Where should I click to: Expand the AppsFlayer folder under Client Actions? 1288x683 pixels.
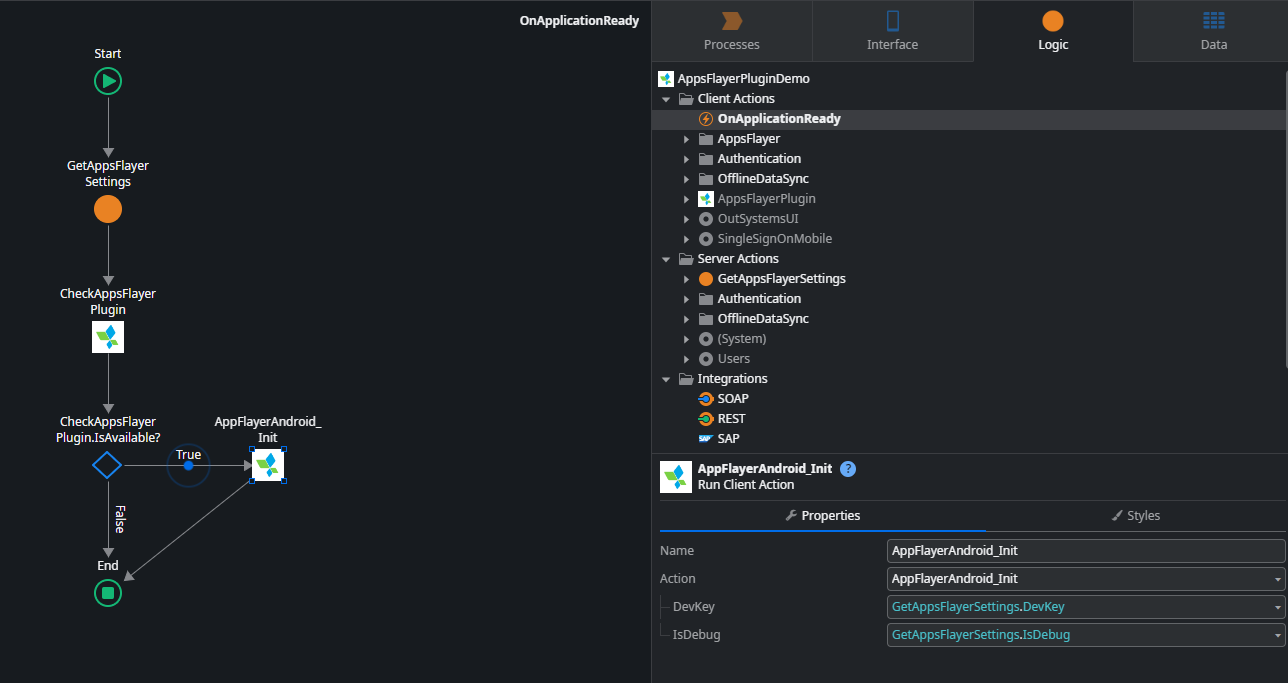pyautogui.click(x=686, y=139)
